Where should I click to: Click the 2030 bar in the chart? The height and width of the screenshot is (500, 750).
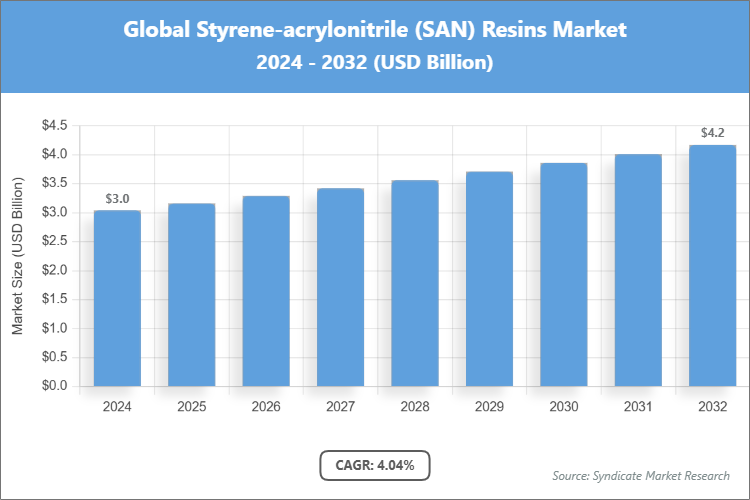click(563, 275)
